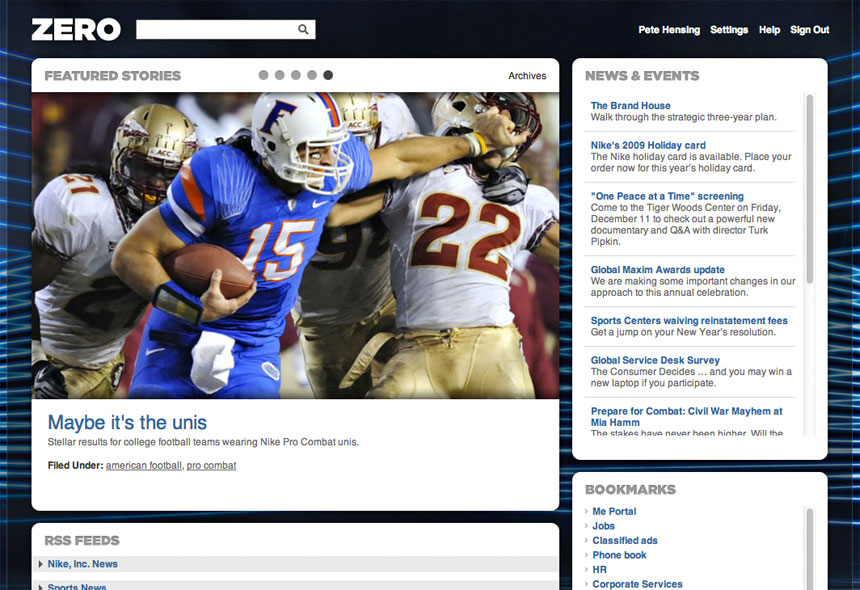Click chevron beside 'HR' bookmark
Viewport: 860px width, 590px height.
pos(586,569)
